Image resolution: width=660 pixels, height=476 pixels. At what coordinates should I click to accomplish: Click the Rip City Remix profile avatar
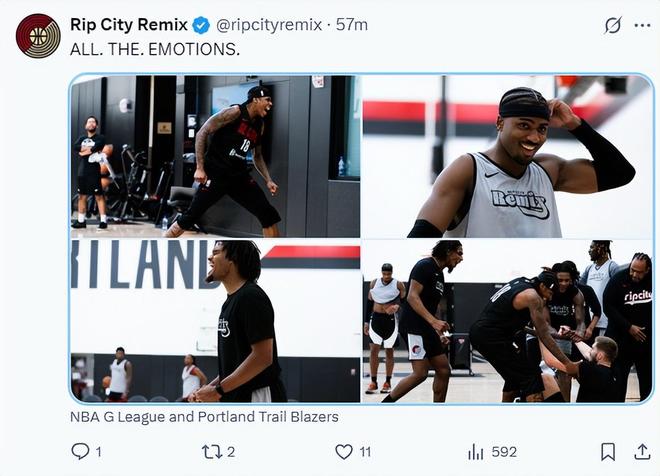coord(38,36)
